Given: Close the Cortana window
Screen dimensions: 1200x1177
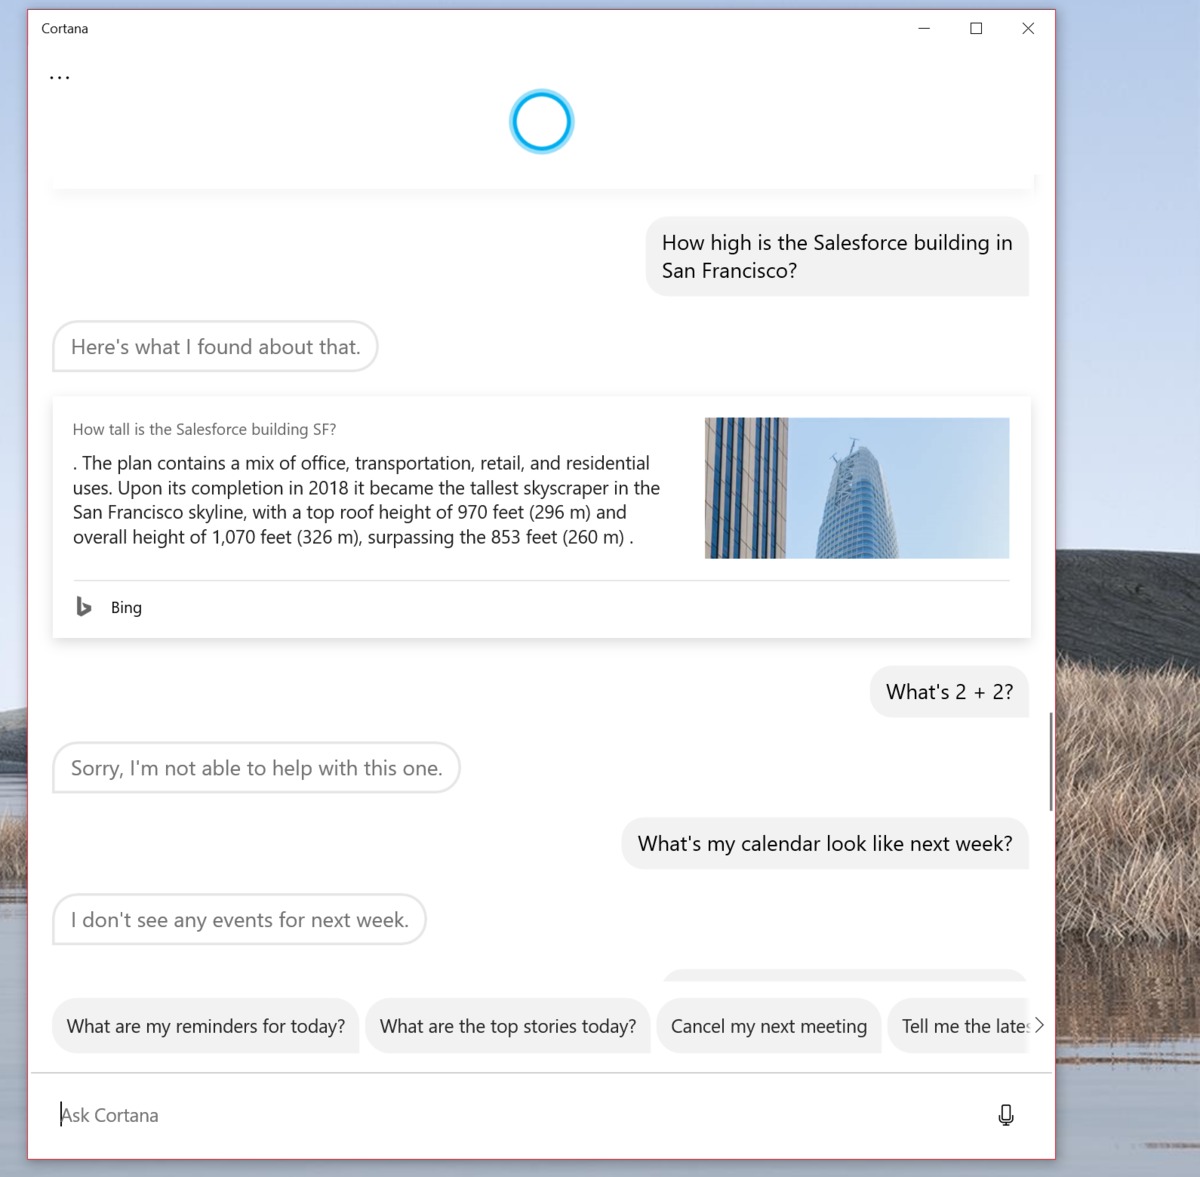Looking at the screenshot, I should click(x=1028, y=28).
